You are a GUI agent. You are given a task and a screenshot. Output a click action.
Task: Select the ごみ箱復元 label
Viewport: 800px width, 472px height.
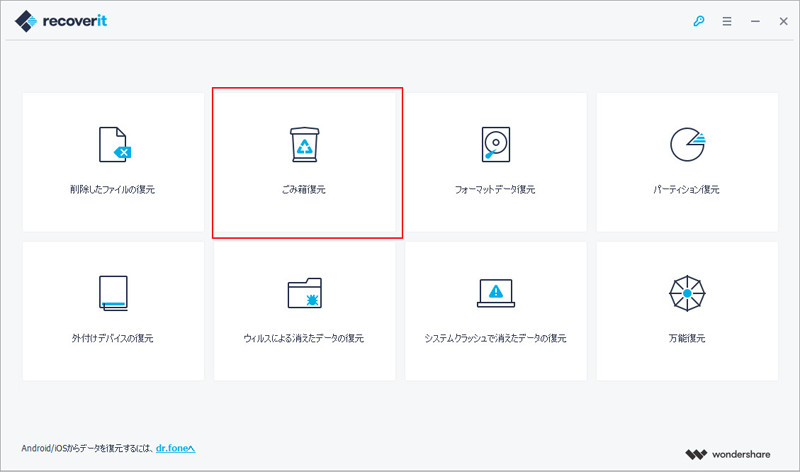tap(305, 189)
